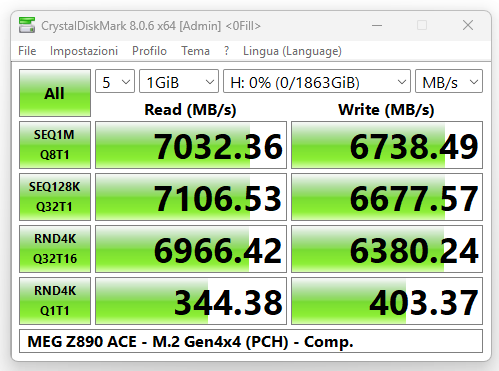Start the SEQ128K Q32T1 test
The width and height of the screenshot is (499, 371).
tap(55, 197)
